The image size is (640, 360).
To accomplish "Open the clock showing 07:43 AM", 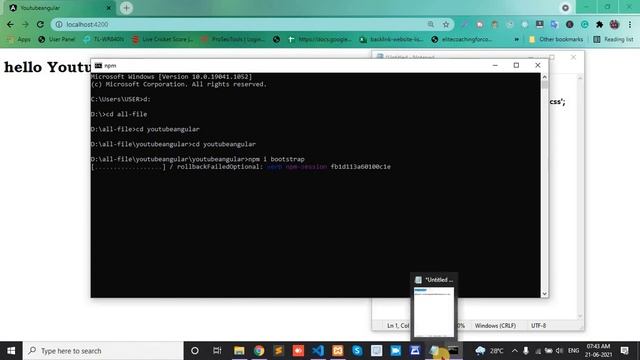I will click(598, 351).
